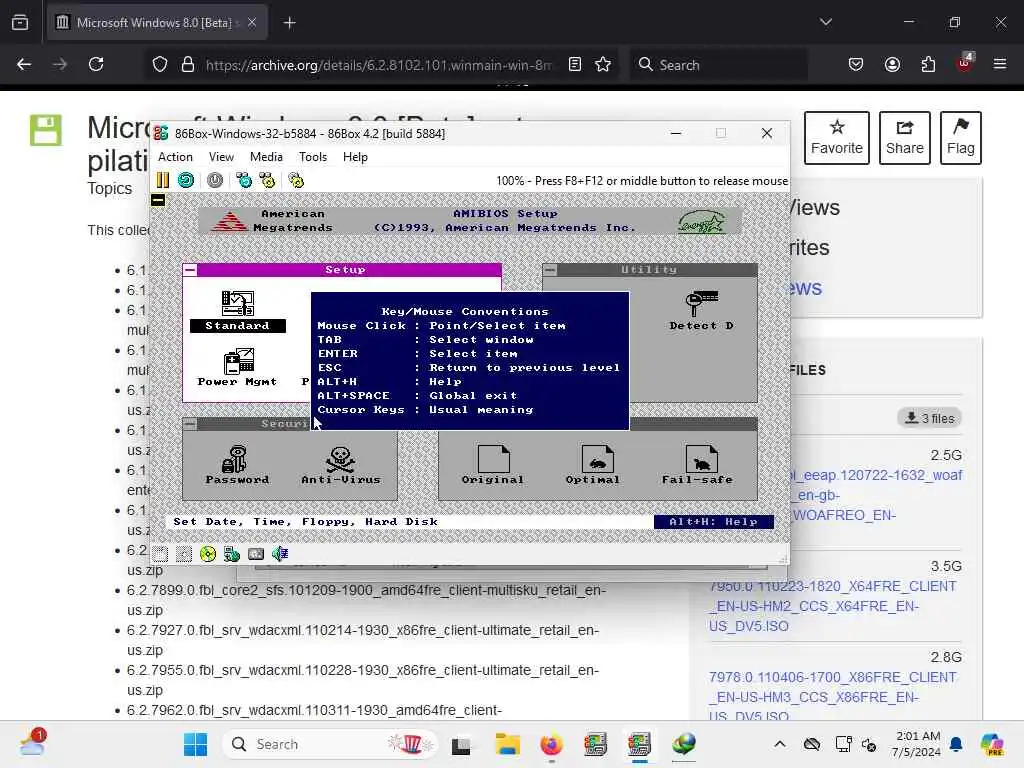This screenshot has width=1024, height=768.
Task: Open notifications bell in tray
Action: [956, 744]
